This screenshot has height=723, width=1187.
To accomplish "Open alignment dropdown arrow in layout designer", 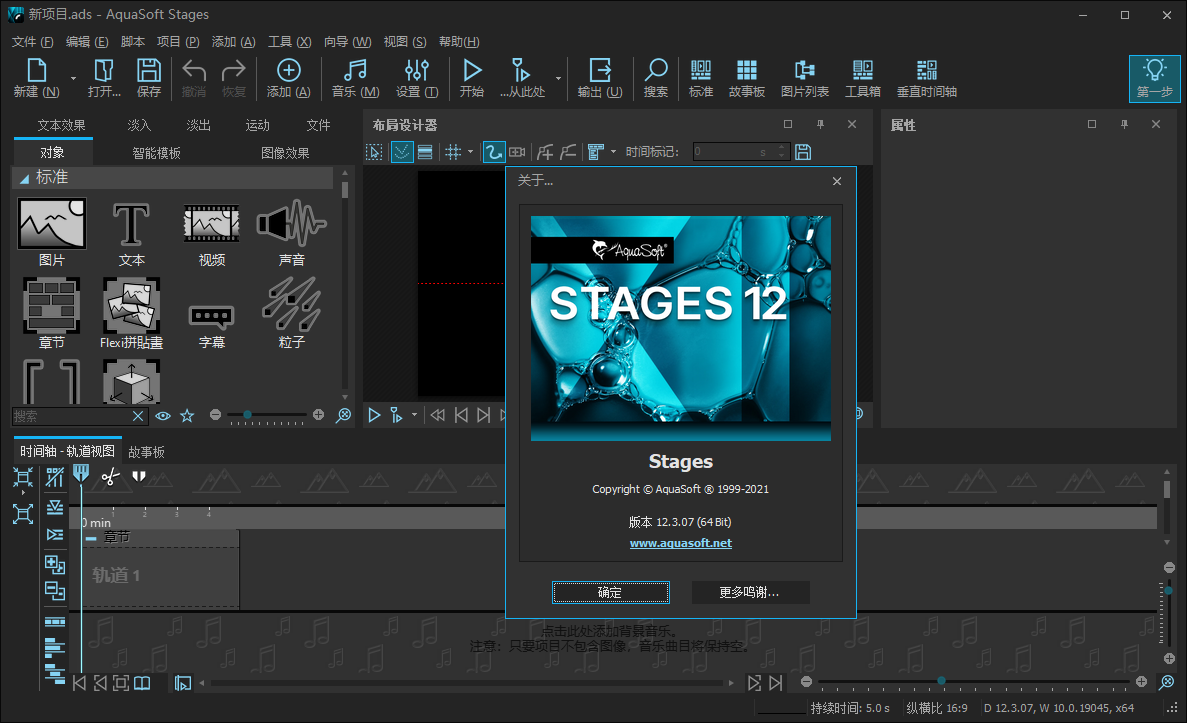I will [613, 152].
